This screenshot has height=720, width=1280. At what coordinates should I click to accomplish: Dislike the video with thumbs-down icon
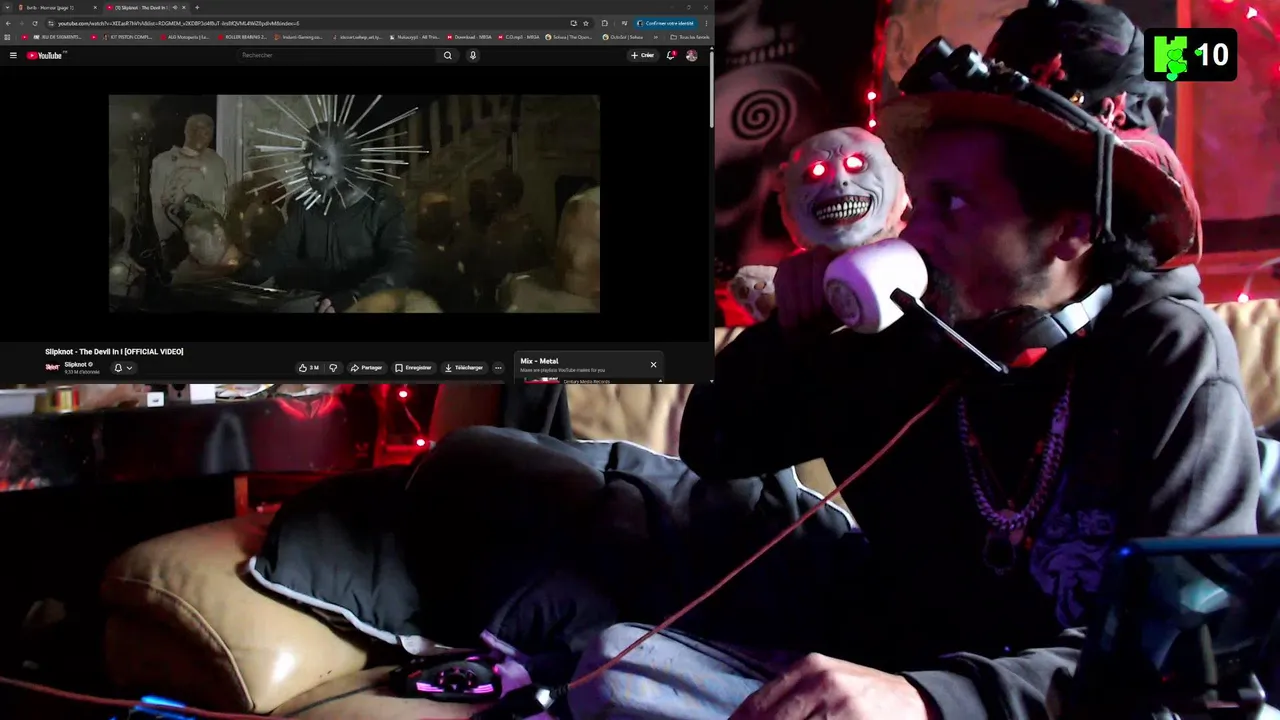coord(333,367)
